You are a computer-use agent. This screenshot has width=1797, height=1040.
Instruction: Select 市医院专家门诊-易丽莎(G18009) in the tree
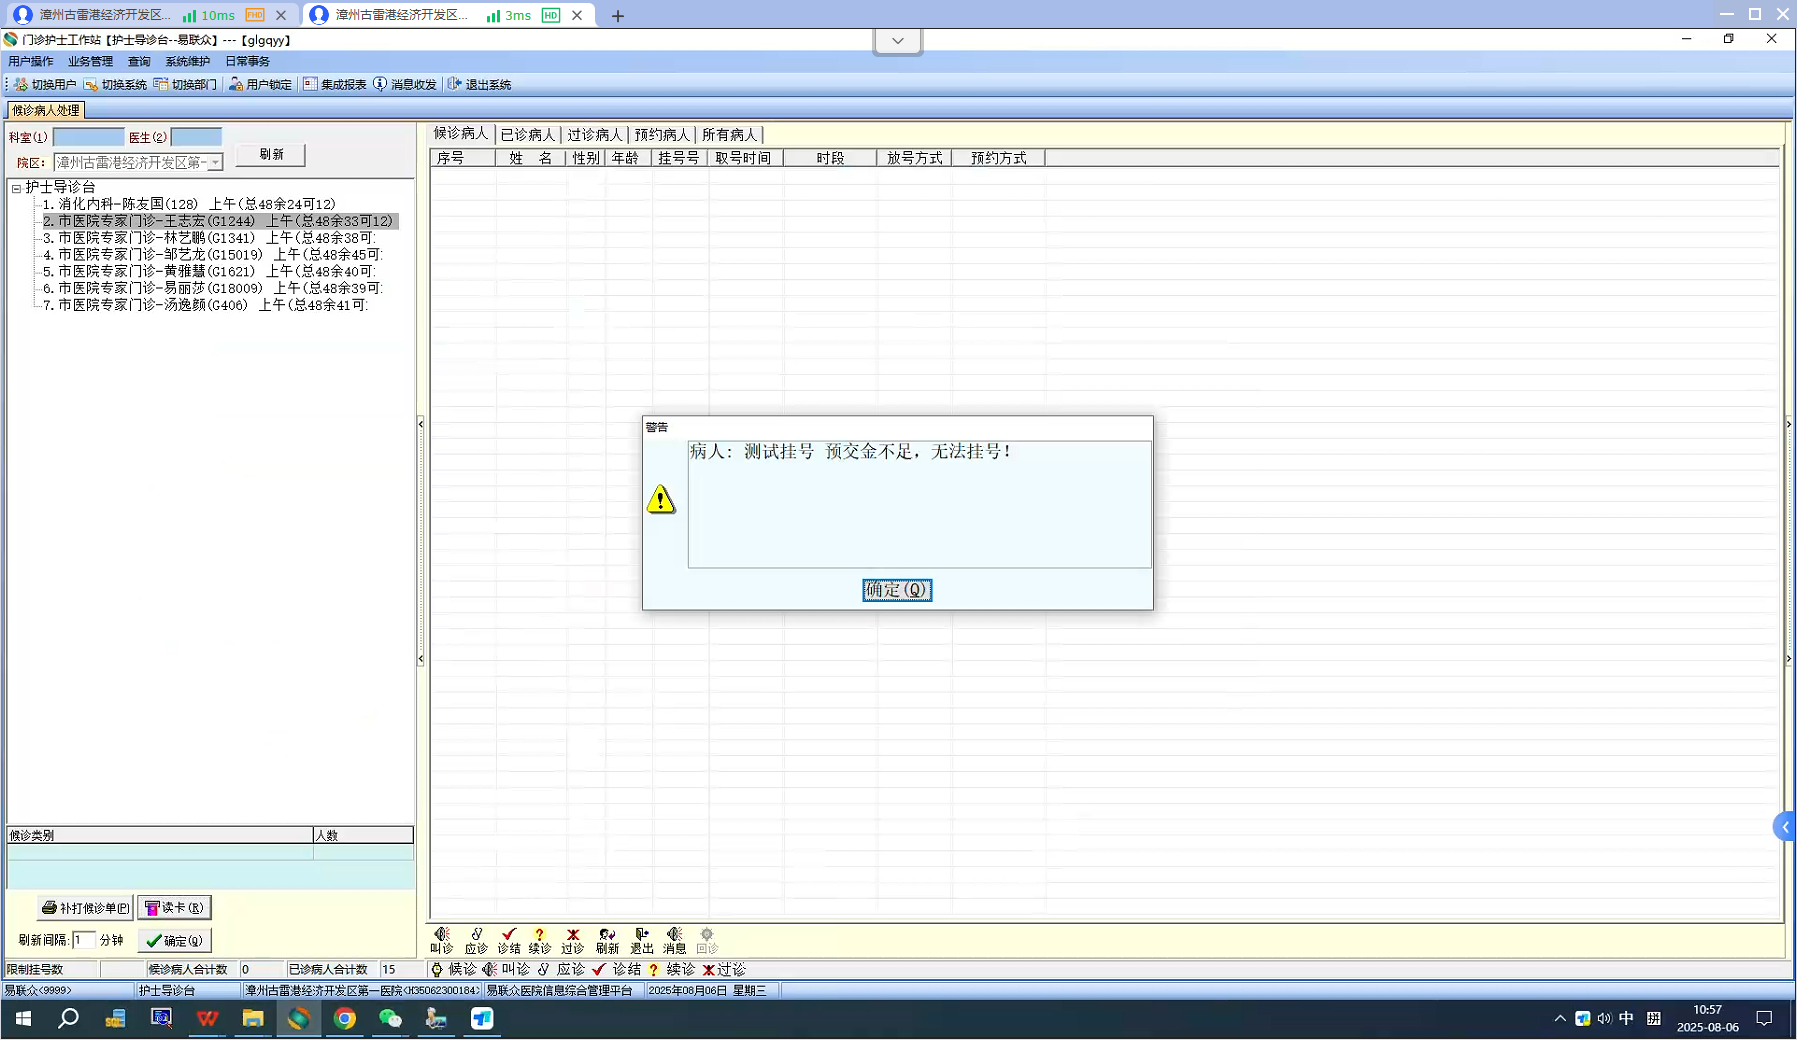[213, 288]
